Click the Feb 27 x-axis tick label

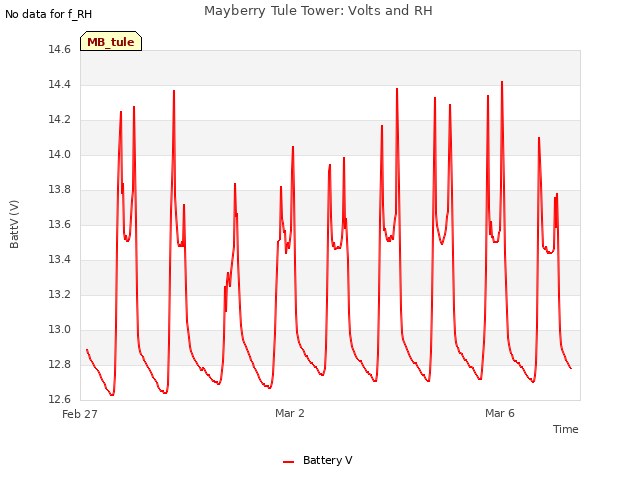click(80, 414)
